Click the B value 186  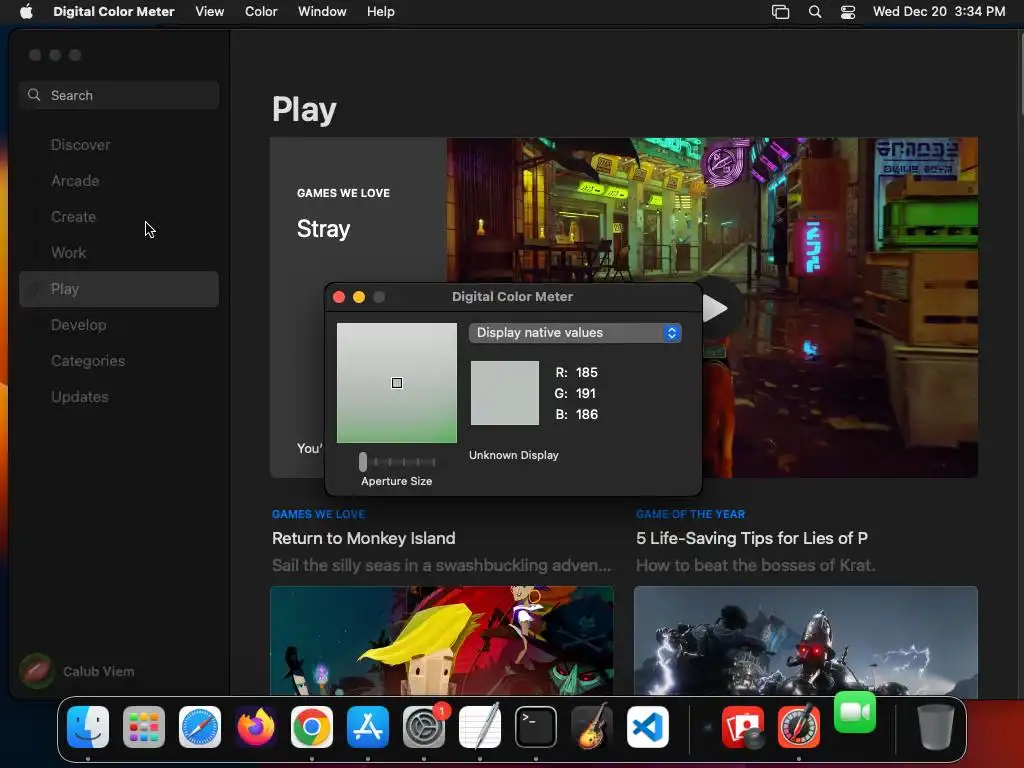coord(586,414)
